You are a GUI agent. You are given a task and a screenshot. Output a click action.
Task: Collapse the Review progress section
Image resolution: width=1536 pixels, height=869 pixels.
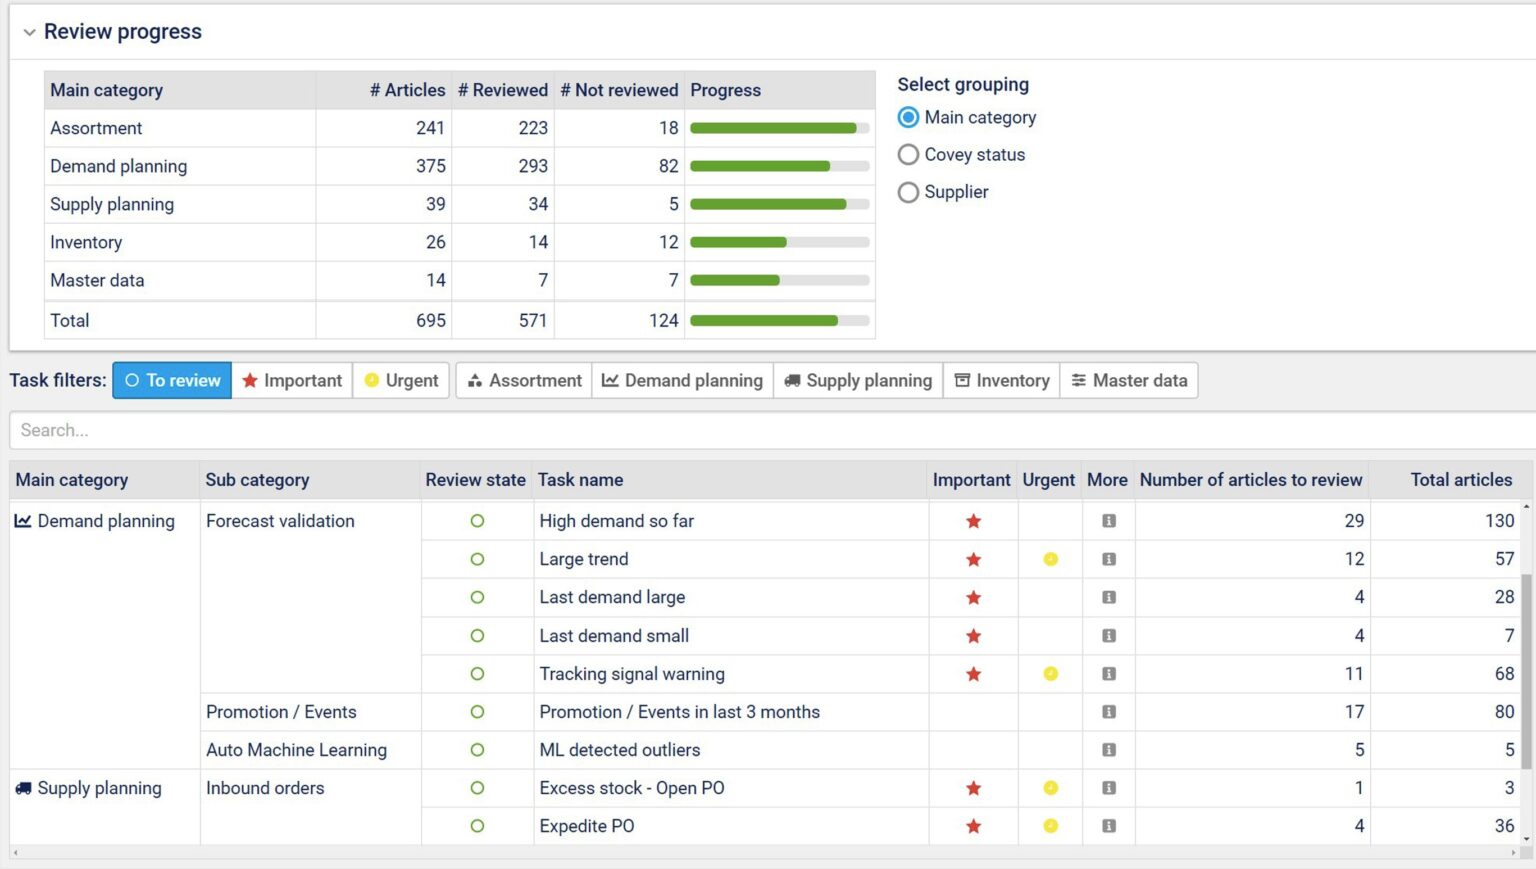(x=29, y=33)
